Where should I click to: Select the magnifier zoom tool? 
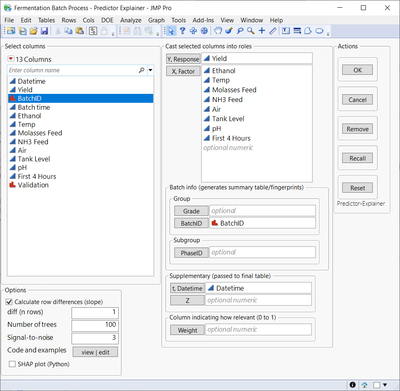tap(251, 31)
